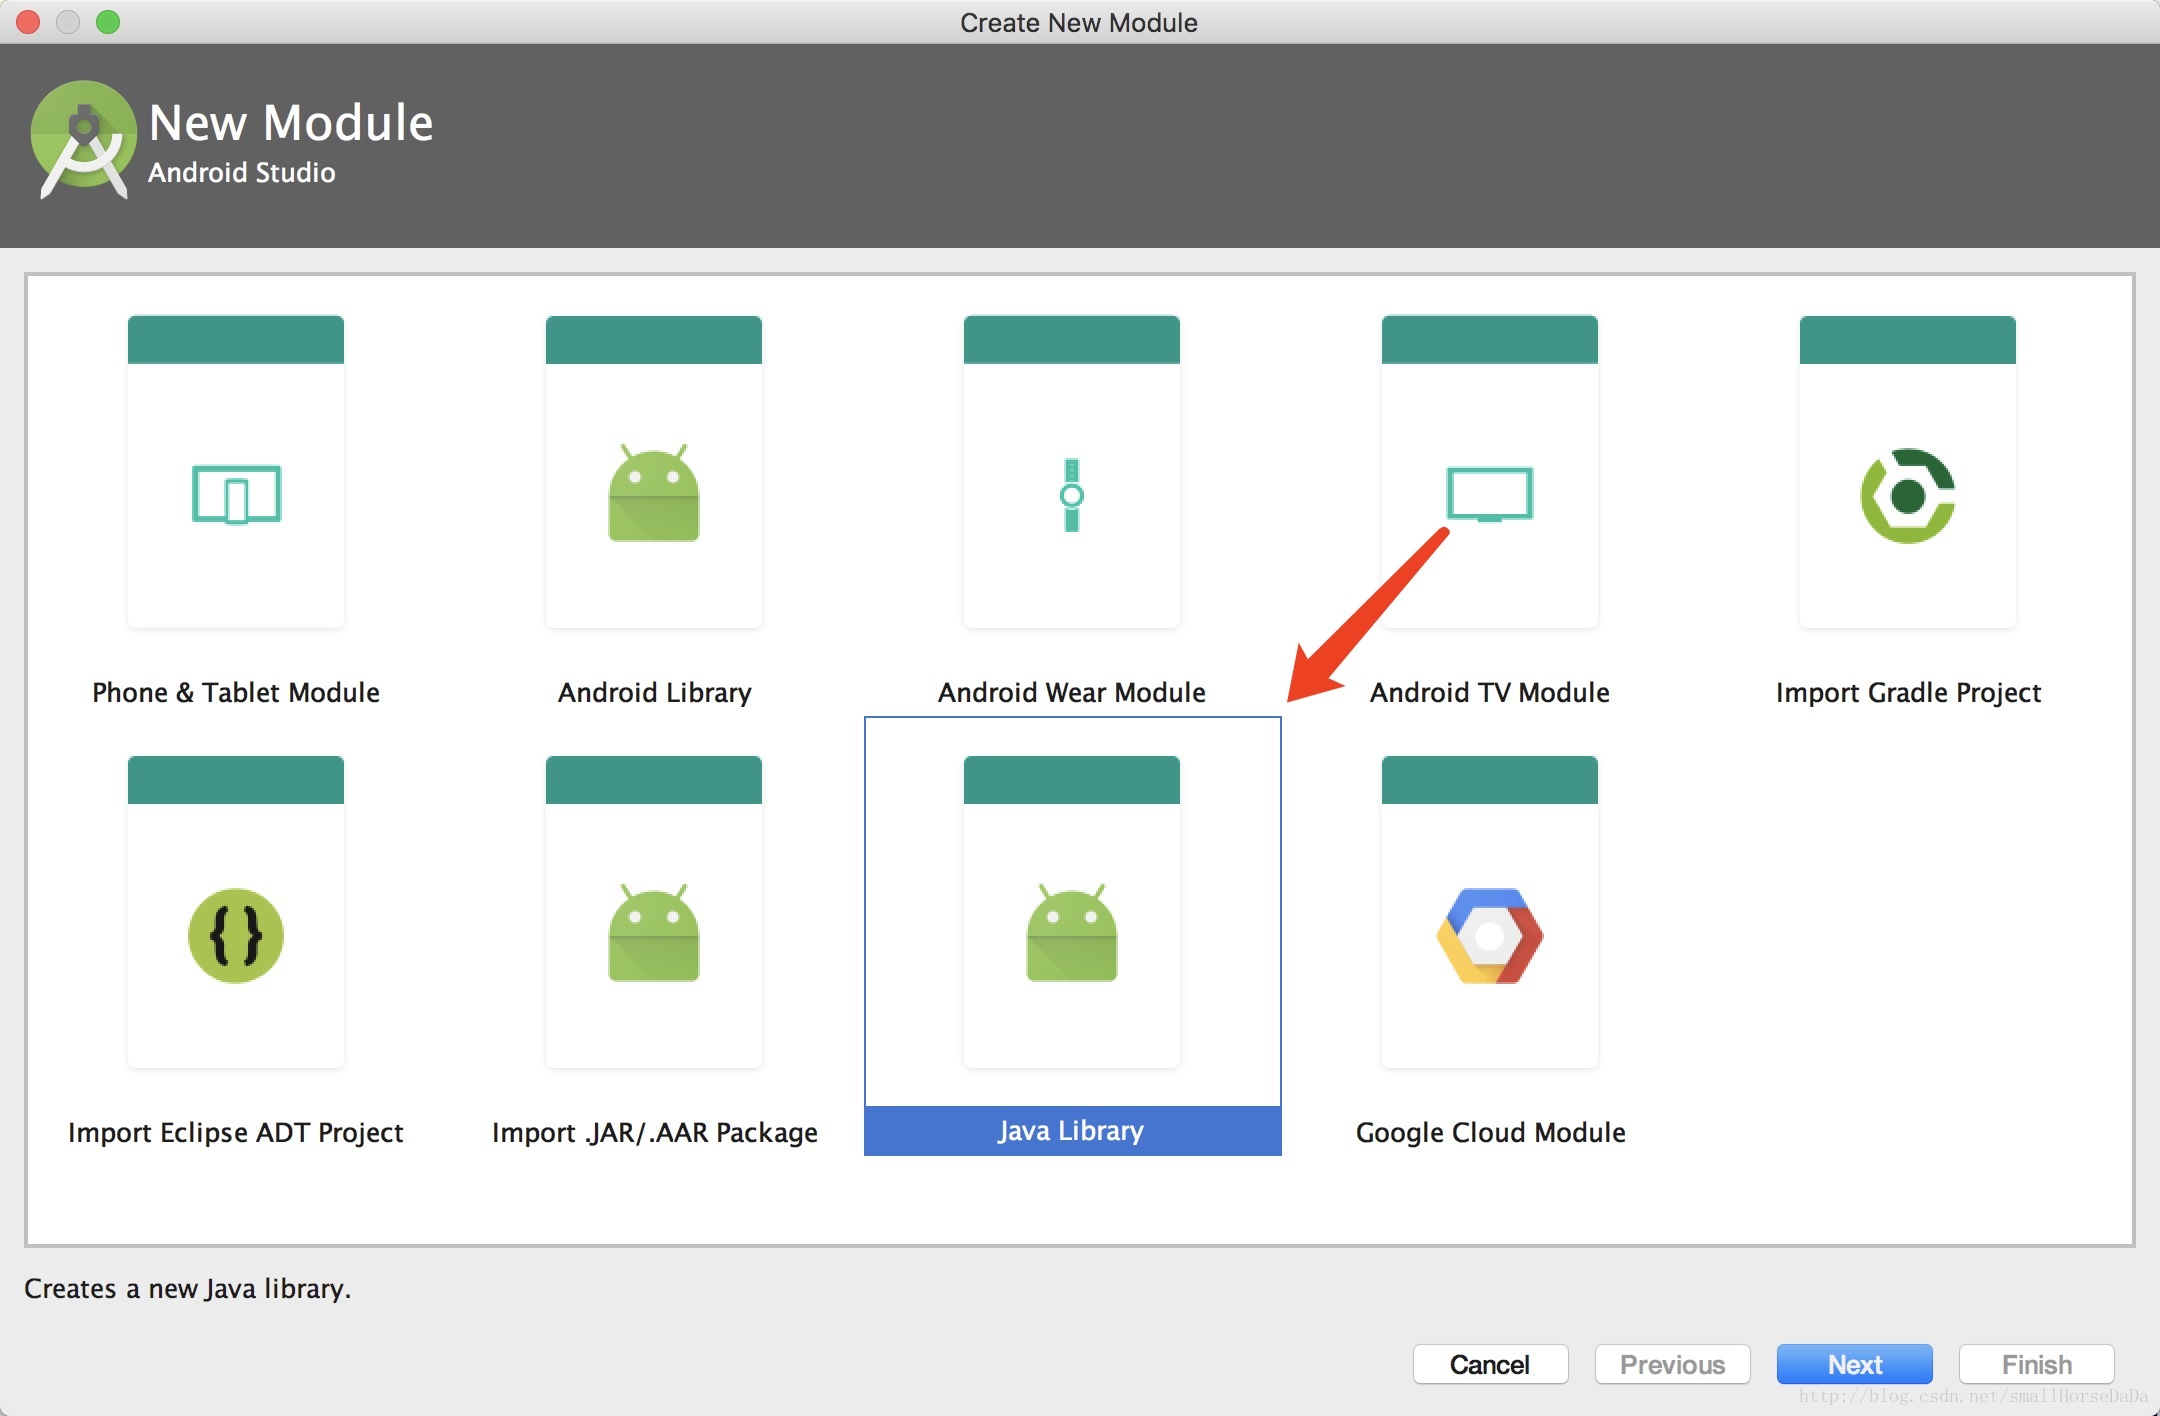Image resolution: width=2160 pixels, height=1416 pixels.
Task: Close the Create New Module window
Action: click(28, 22)
